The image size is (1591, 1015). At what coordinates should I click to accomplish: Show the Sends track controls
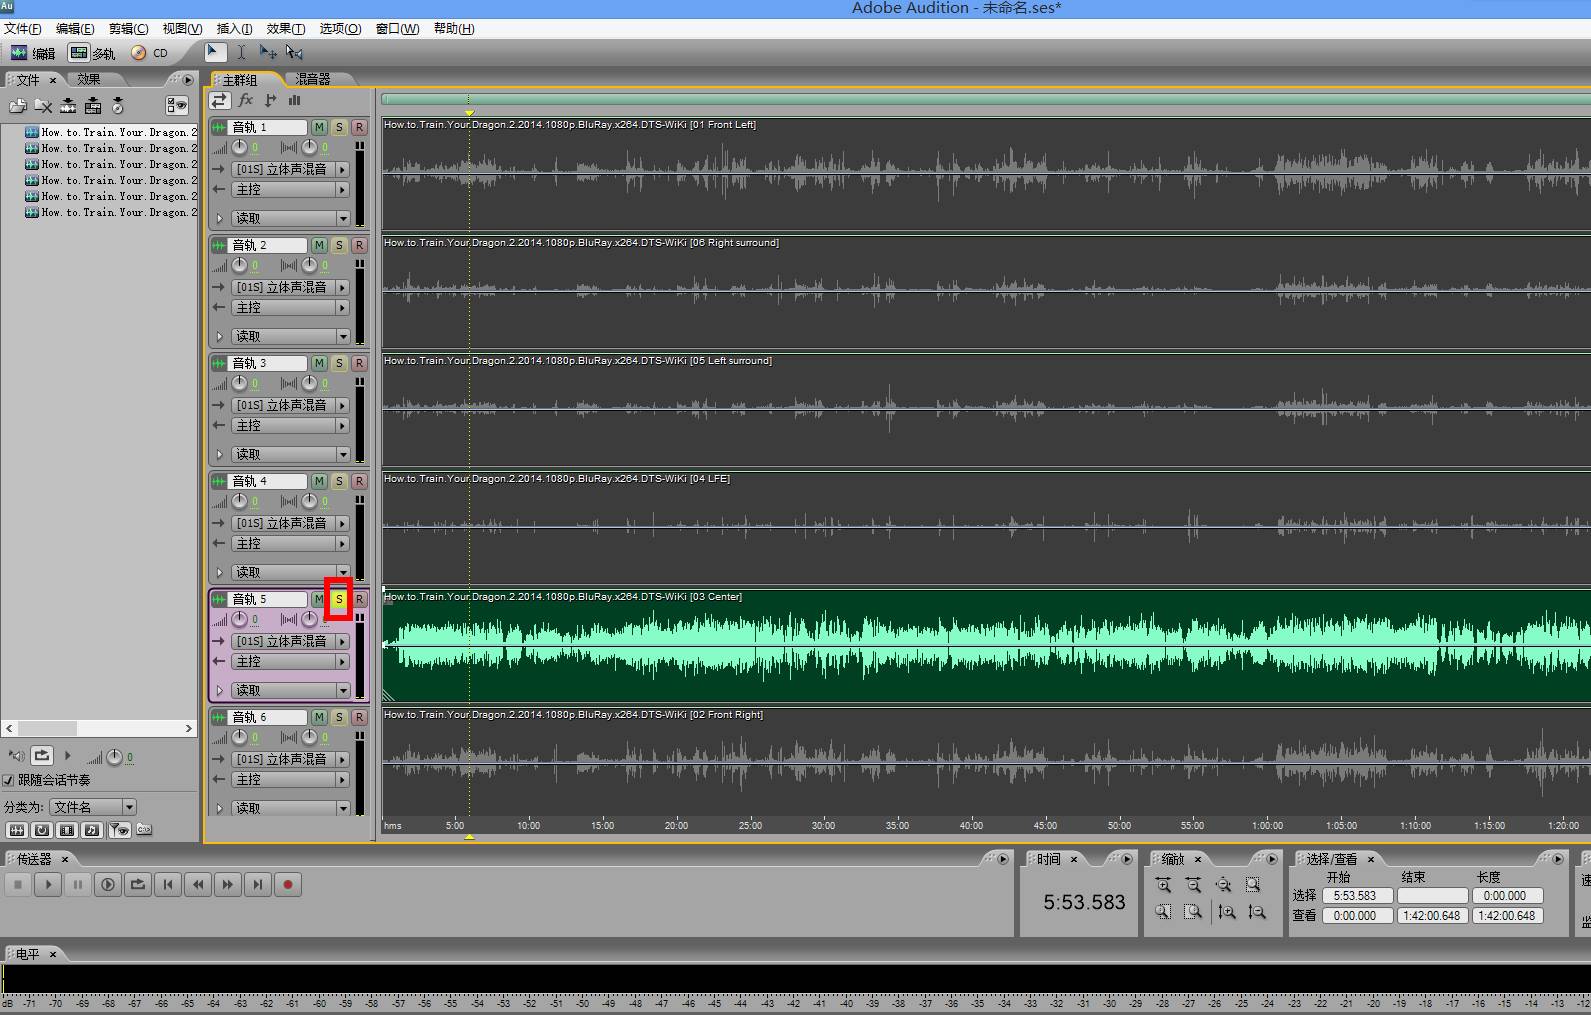270,100
